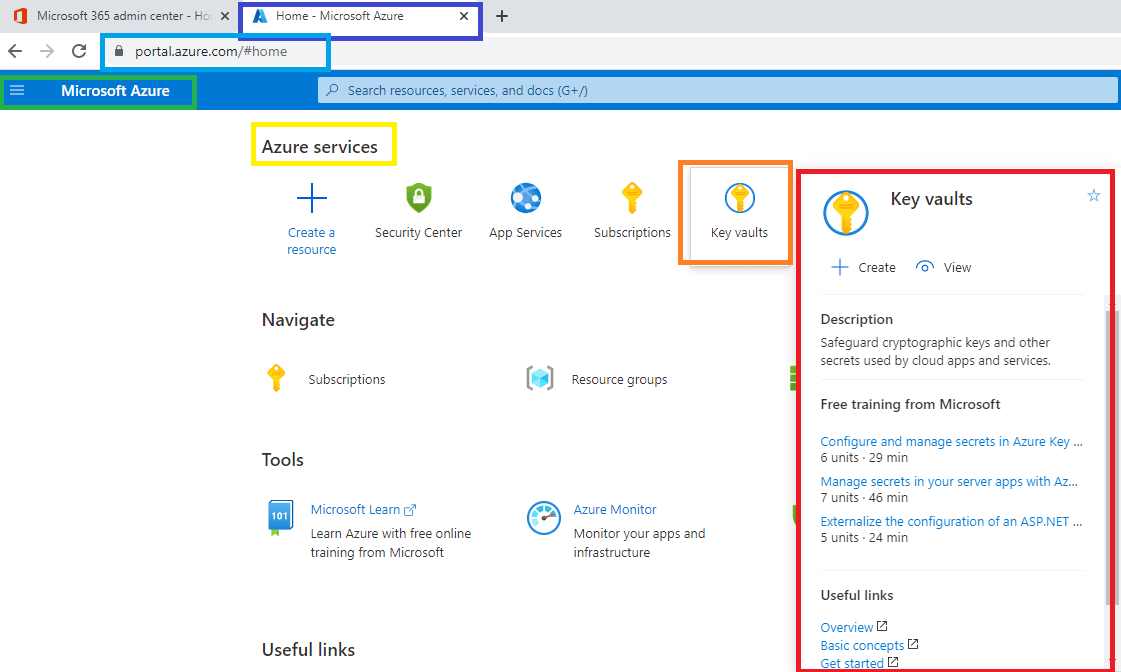Open the Get started link

click(x=852, y=663)
